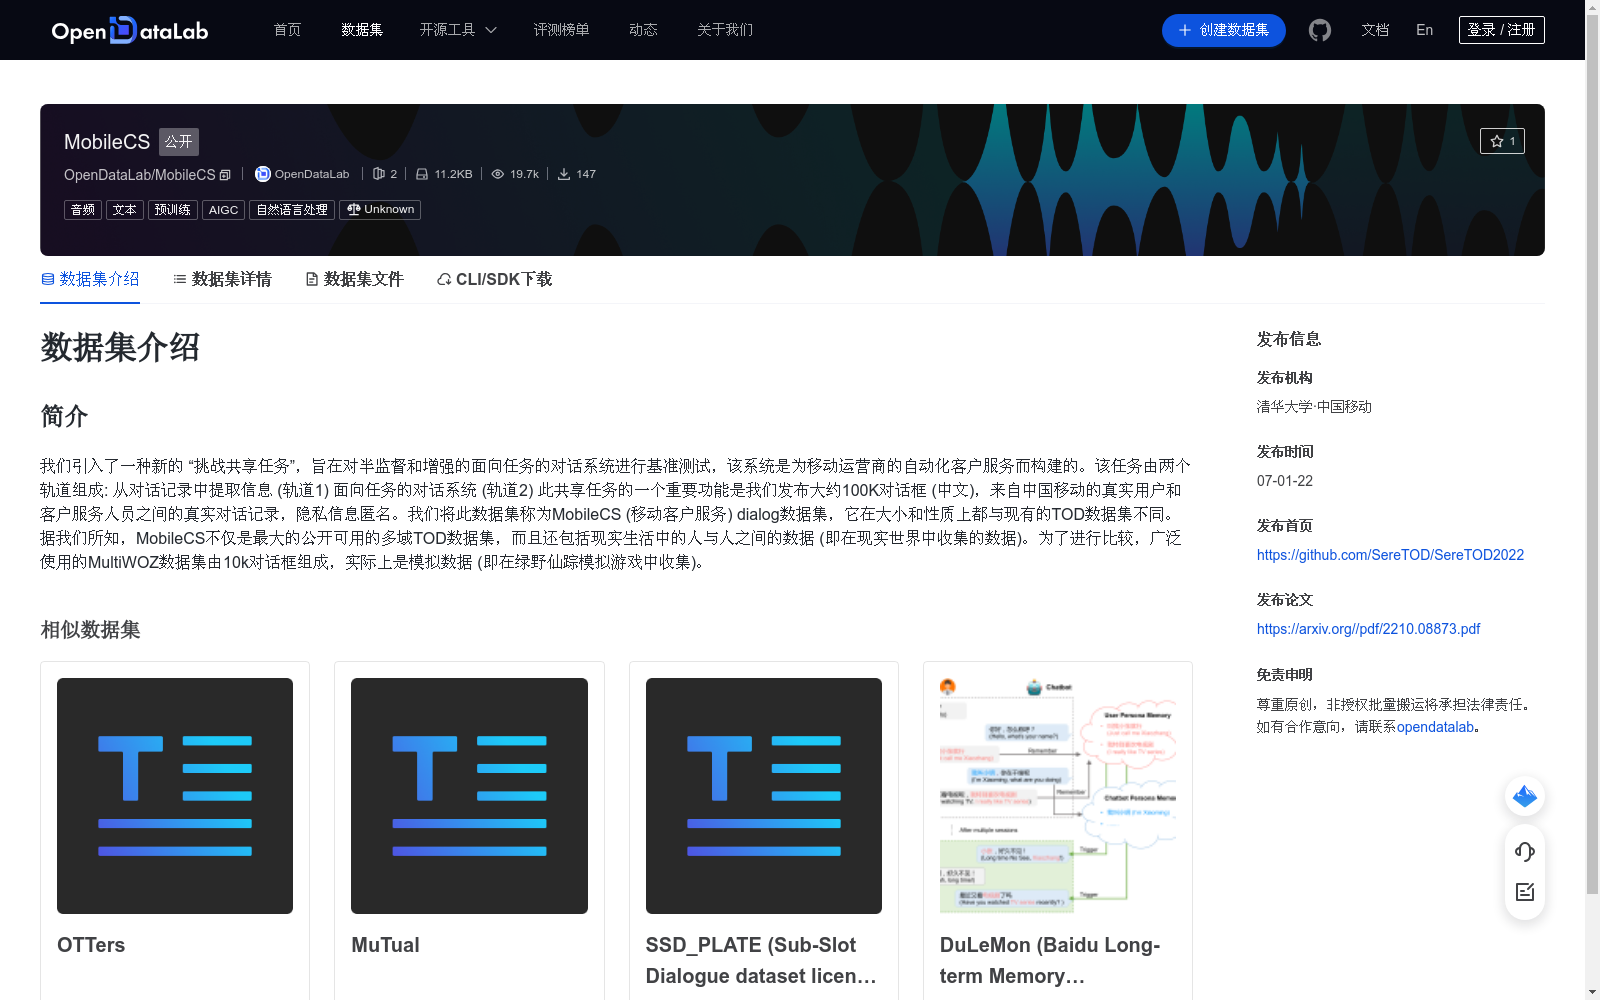Copy the OpenDataLab/MobileCS path icon
Viewport: 1600px width, 1000px height.
(x=226, y=175)
